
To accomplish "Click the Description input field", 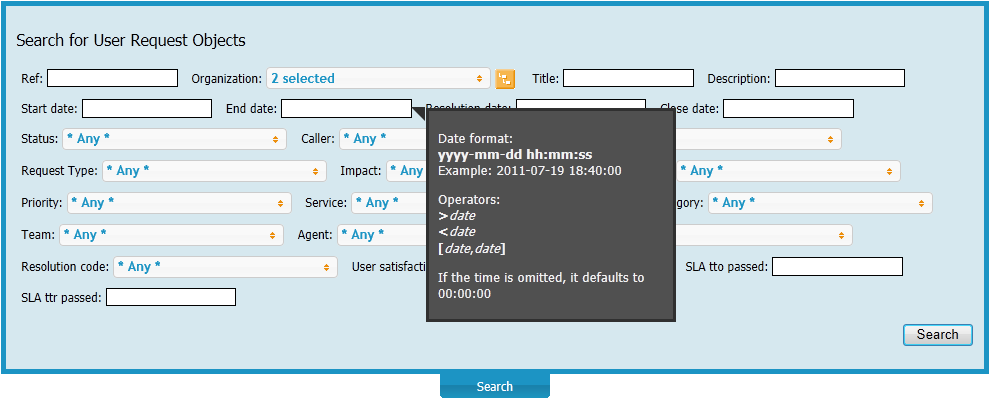I will (x=840, y=78).
